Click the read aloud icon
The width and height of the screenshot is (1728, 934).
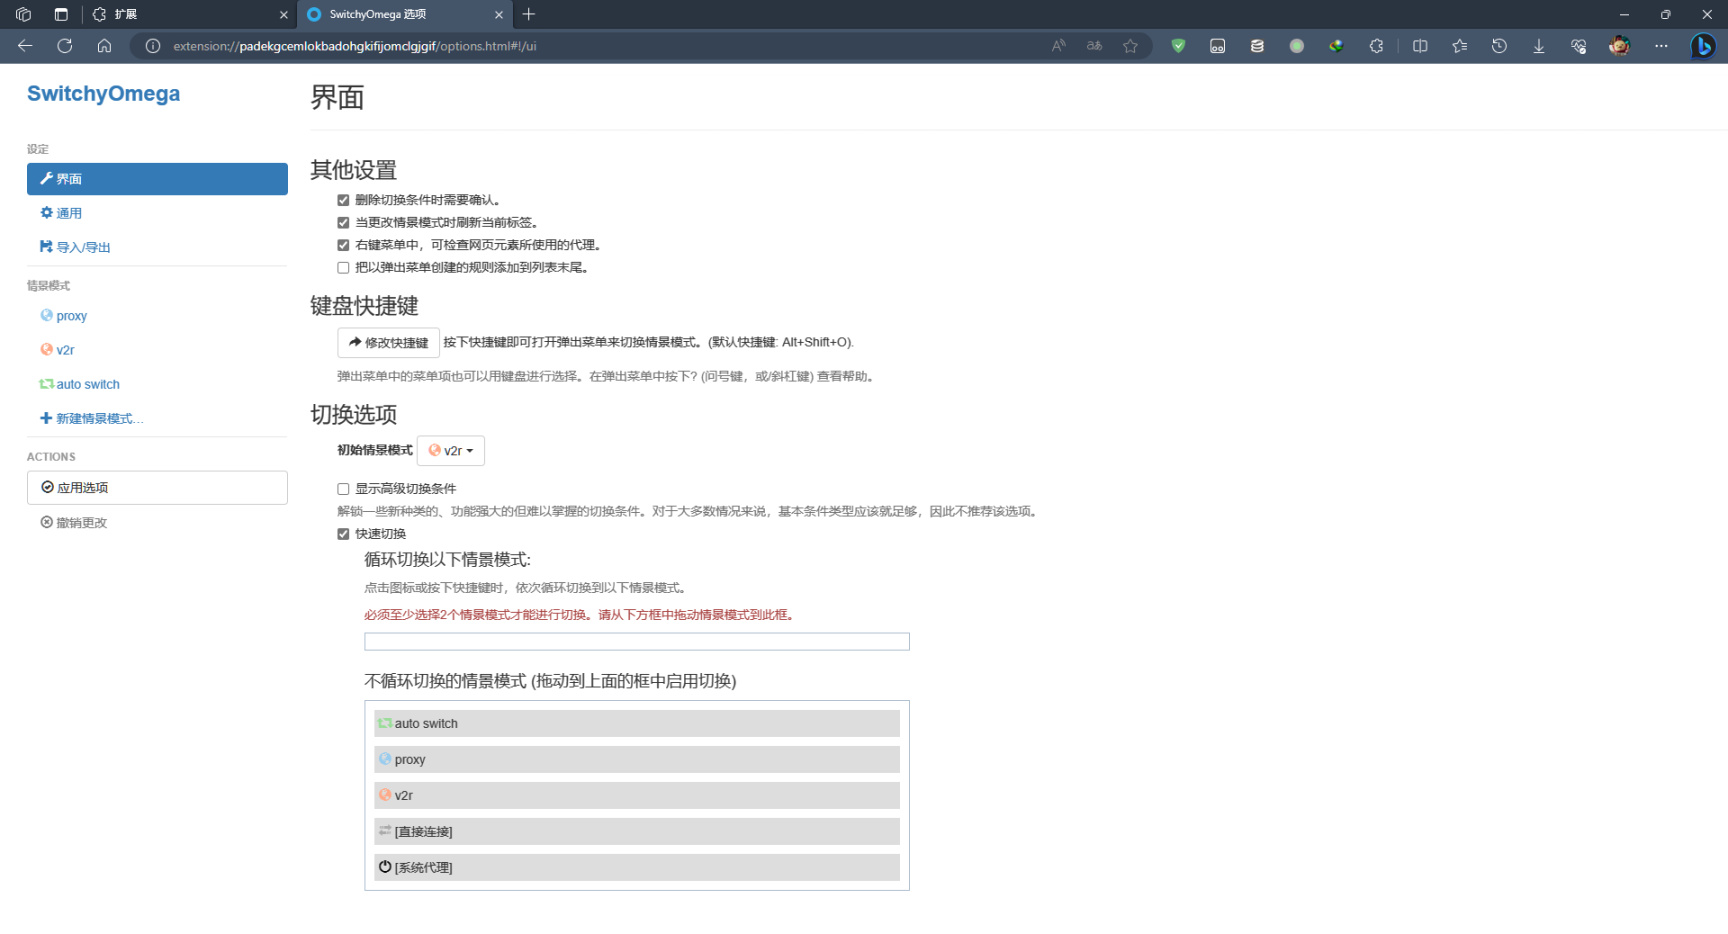(1059, 46)
